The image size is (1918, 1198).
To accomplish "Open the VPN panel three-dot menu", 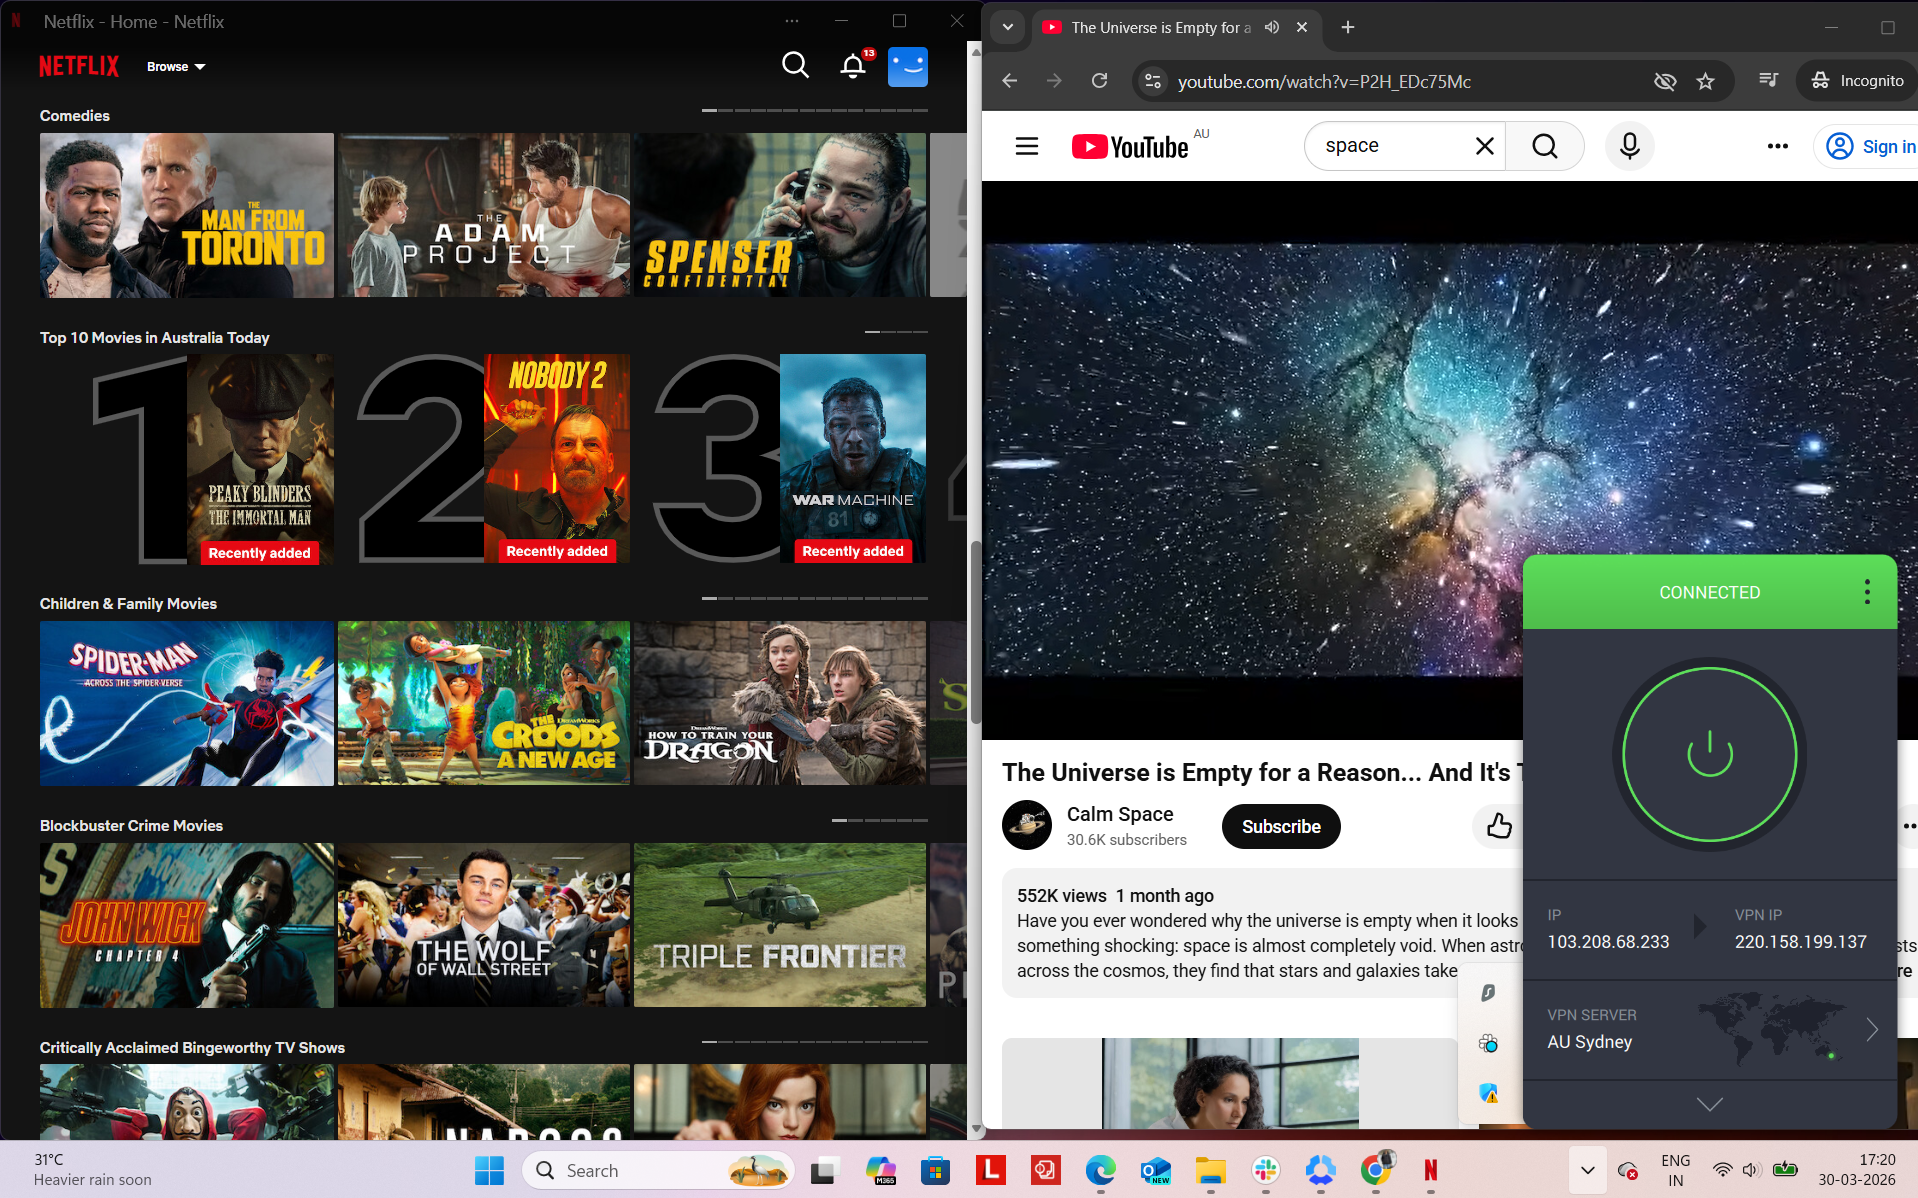I will click(x=1866, y=592).
